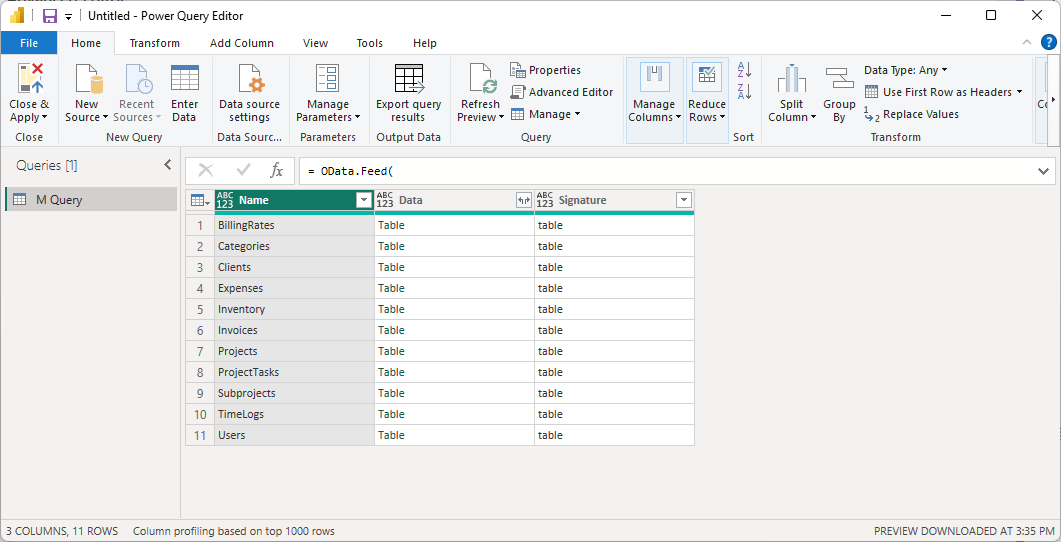Viewport: 1061px width, 542px height.
Task: Open Signature column filter dropdown
Action: (x=684, y=200)
